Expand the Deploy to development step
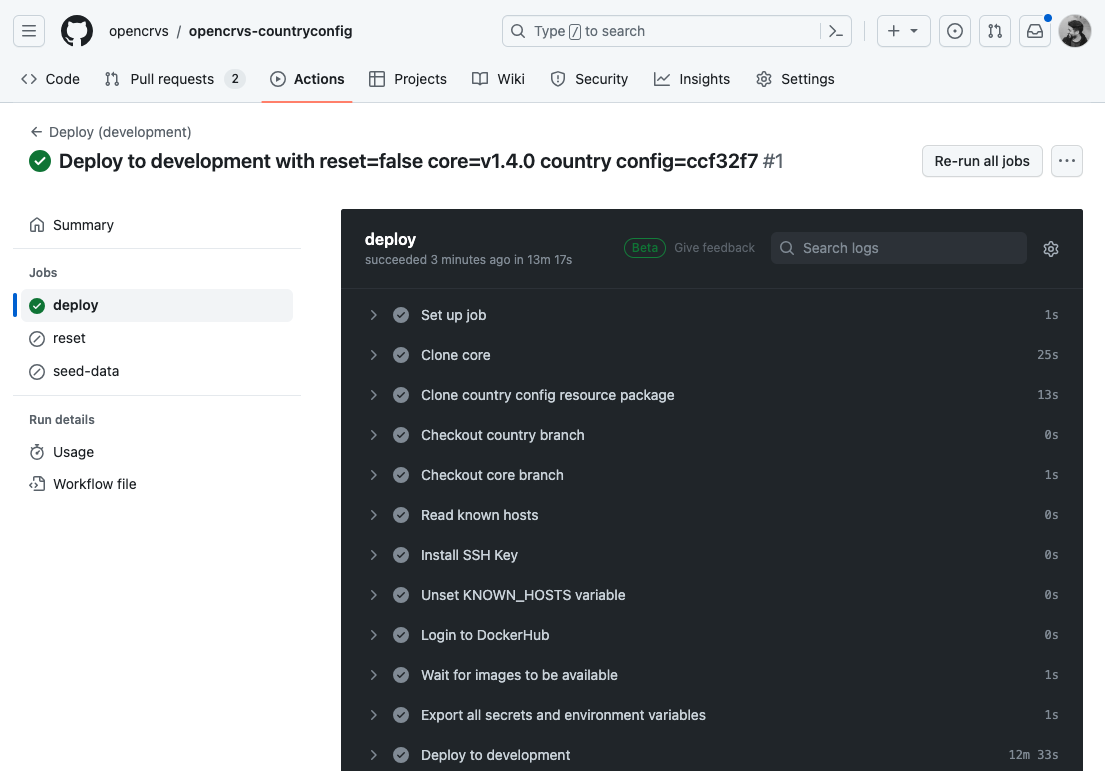 pyautogui.click(x=374, y=755)
